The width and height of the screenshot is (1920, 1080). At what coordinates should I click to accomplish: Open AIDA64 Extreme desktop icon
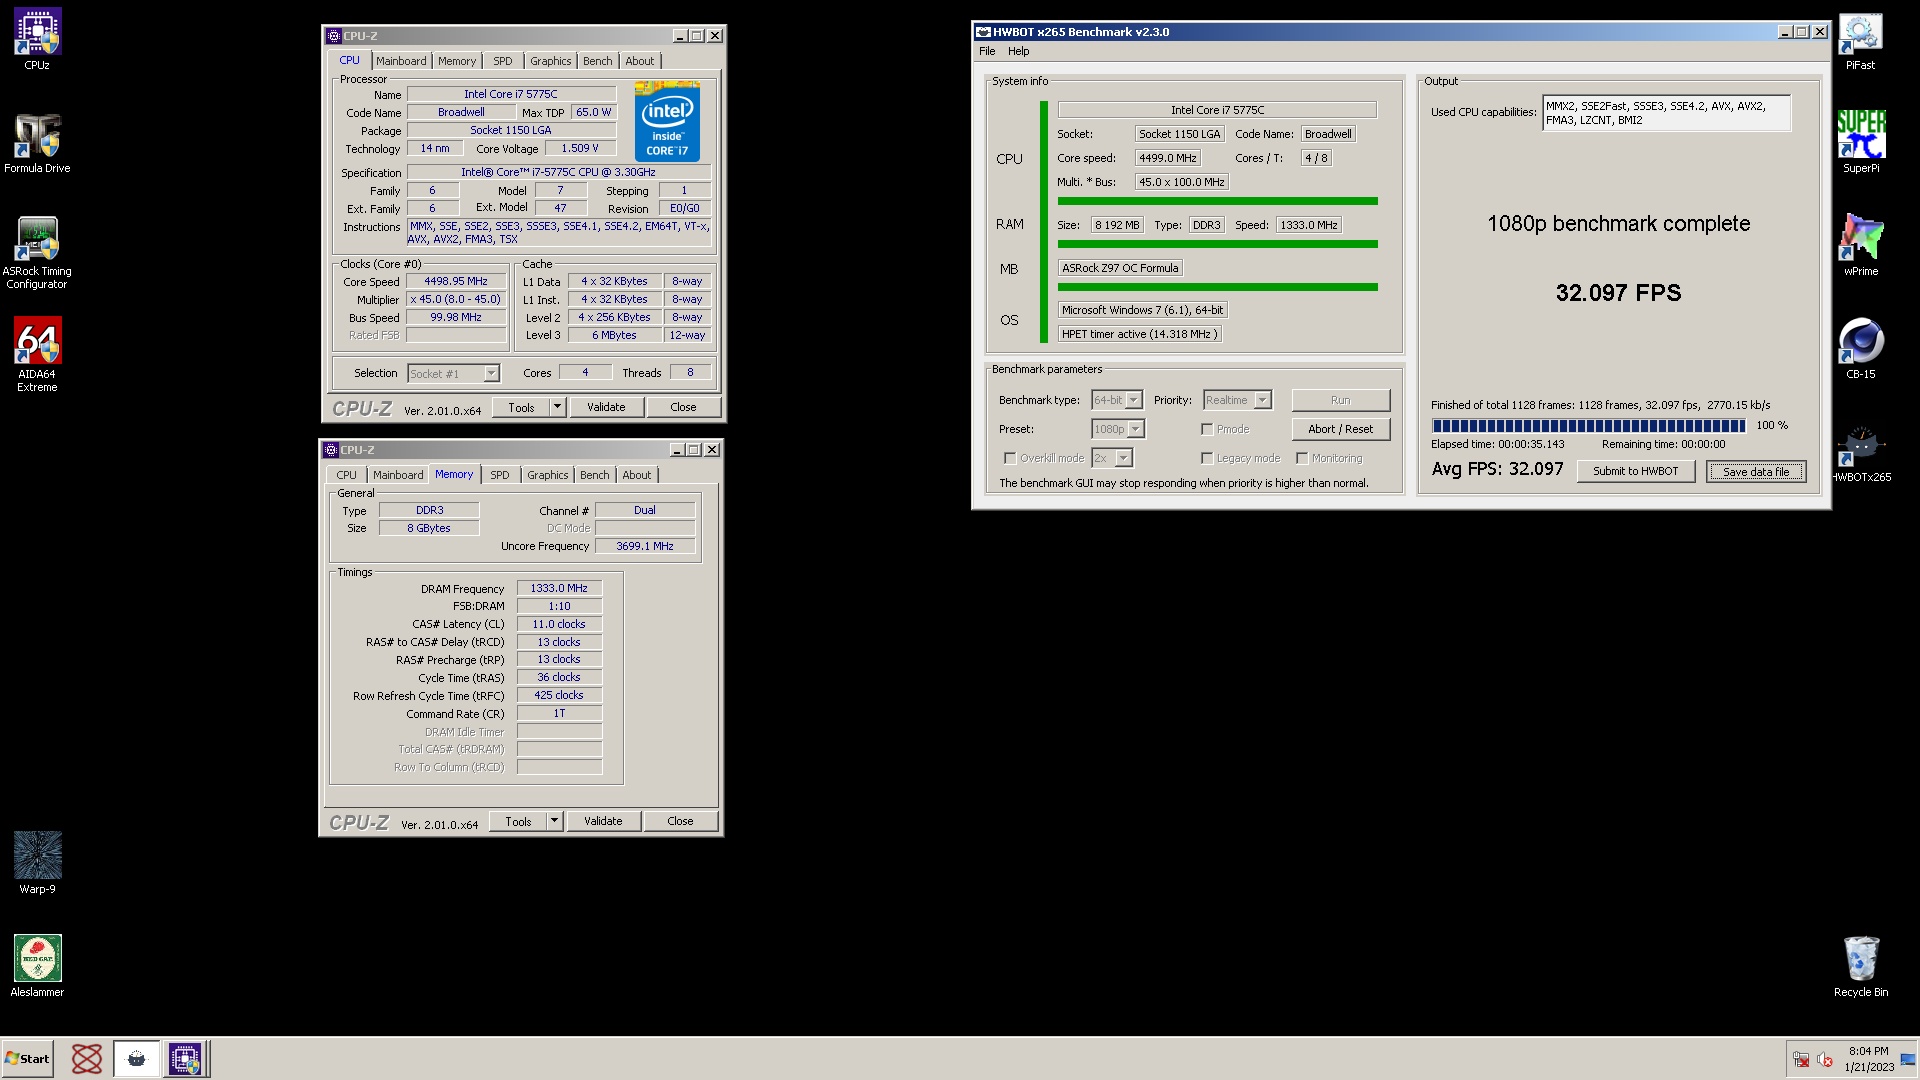tap(37, 354)
